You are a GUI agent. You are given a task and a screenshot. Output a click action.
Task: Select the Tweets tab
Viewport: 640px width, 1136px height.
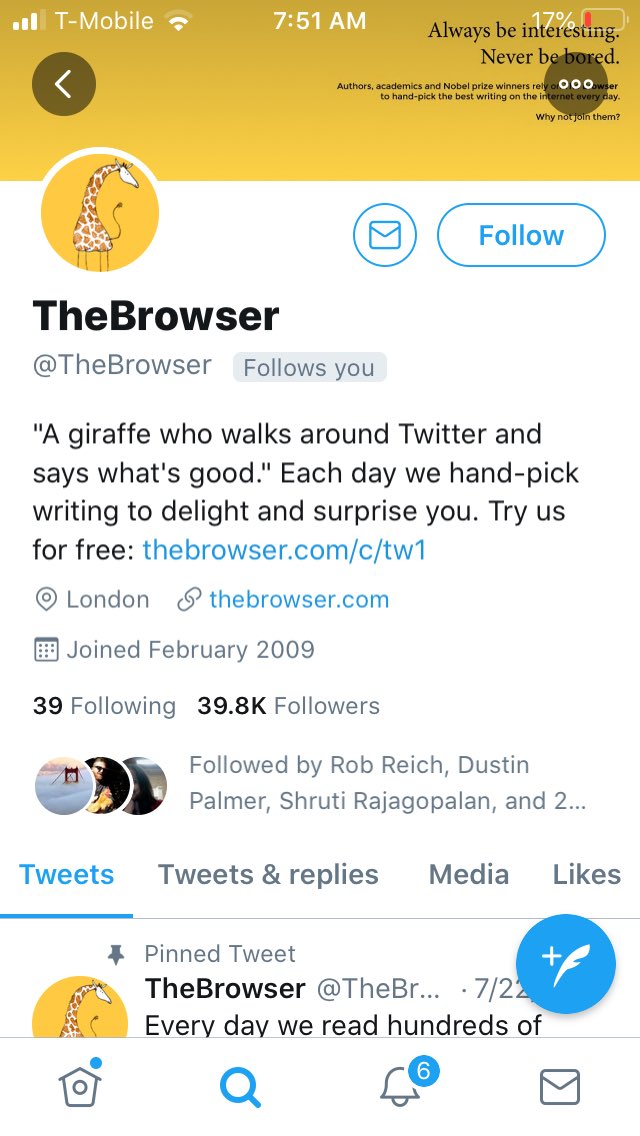(67, 874)
